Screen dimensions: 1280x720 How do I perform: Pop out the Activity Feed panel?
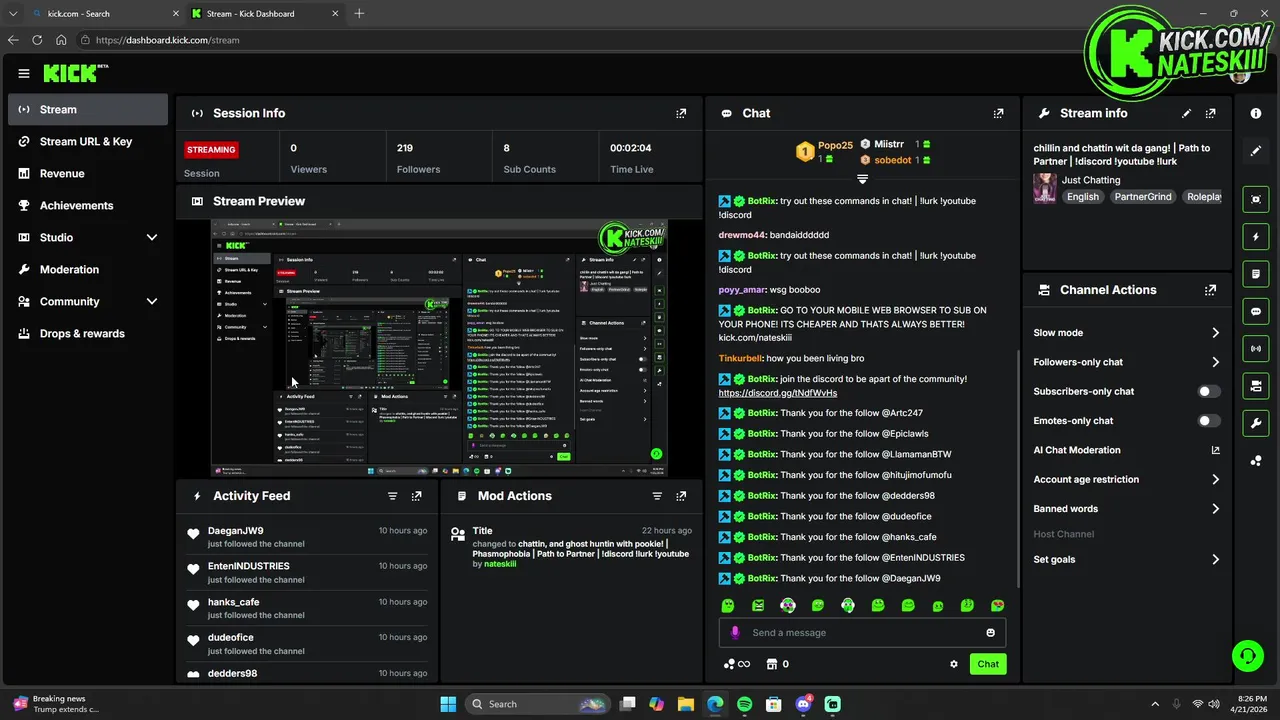click(417, 496)
